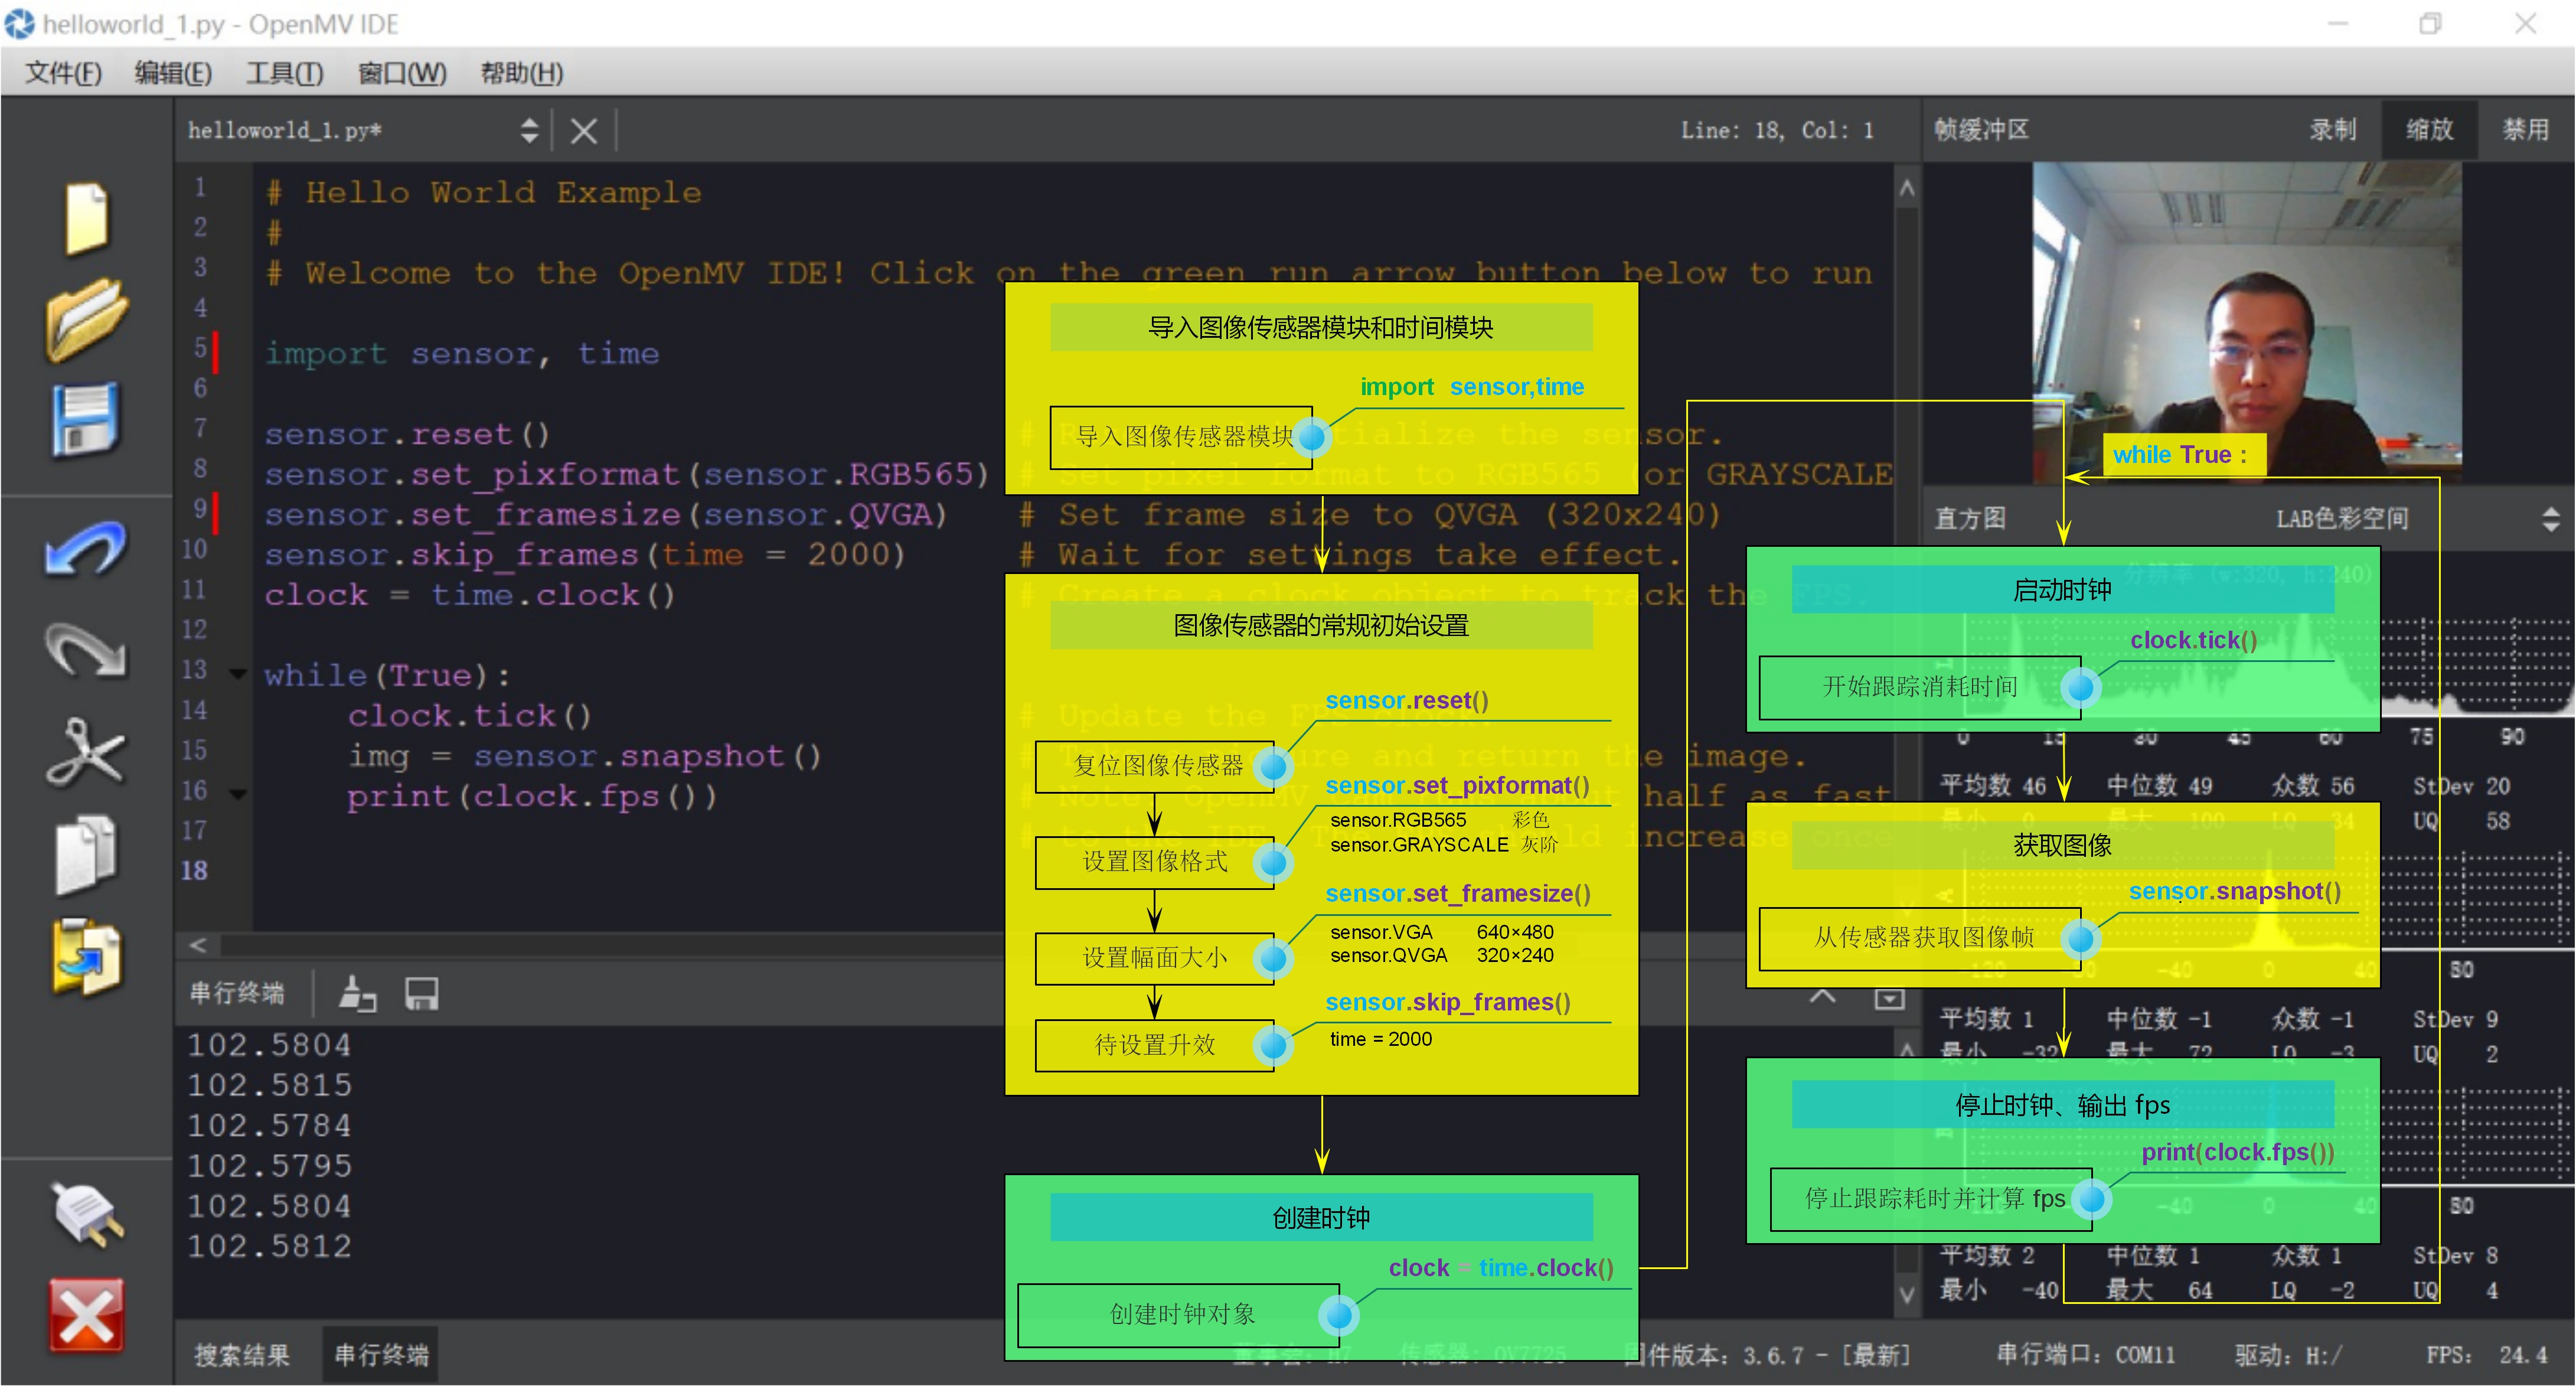
Task: Collapse while loop fold arrow line 13
Action: tap(238, 675)
